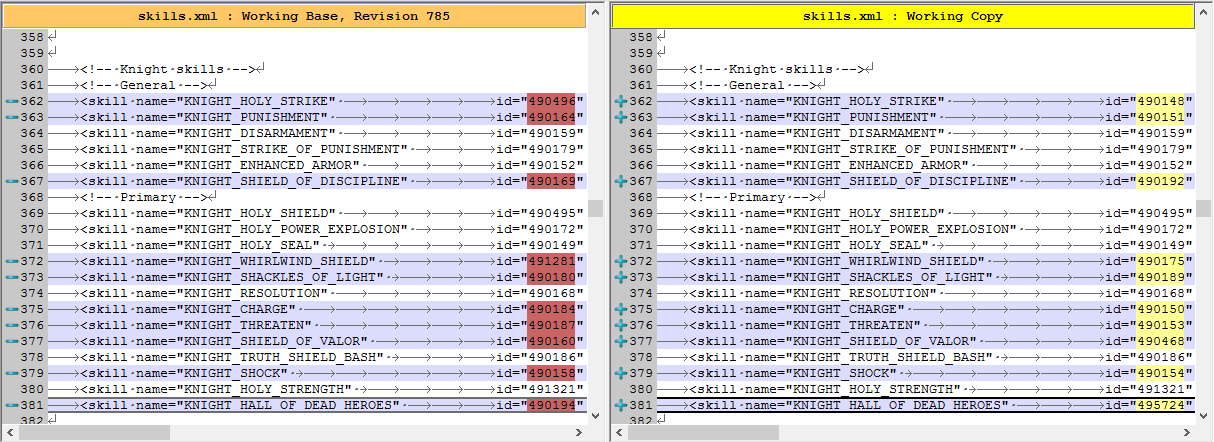Click plus icon at line 367 in Working Copy
This screenshot has height=442, width=1214.
point(620,181)
